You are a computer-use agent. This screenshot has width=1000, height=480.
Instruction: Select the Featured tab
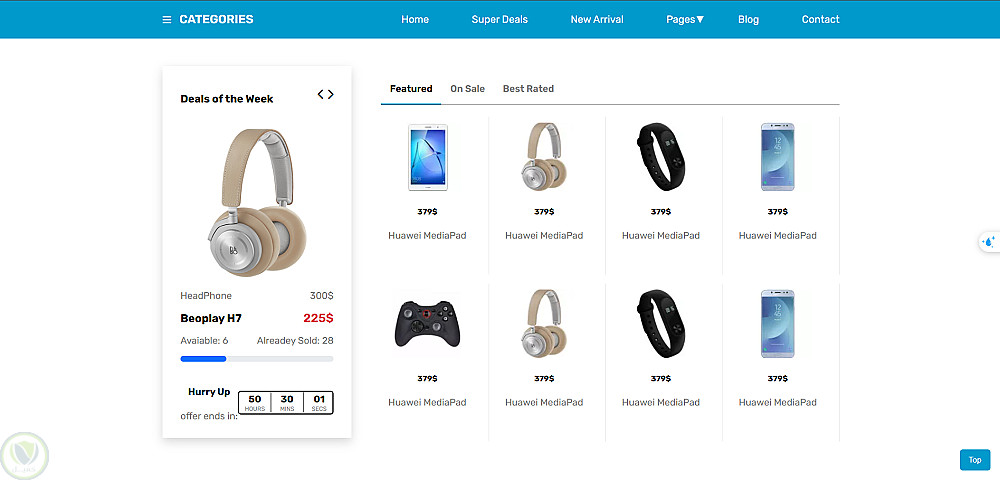coord(411,89)
